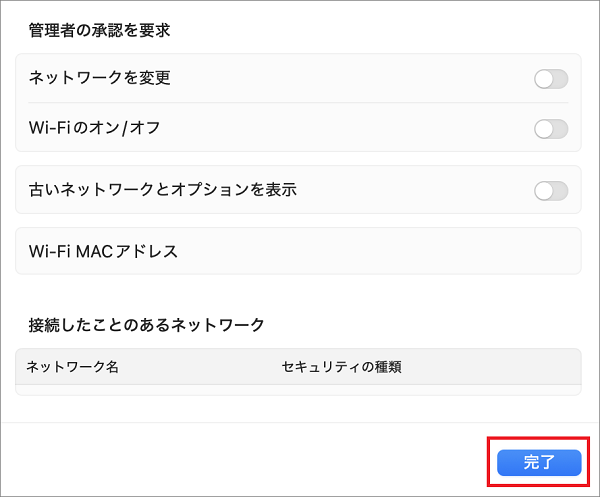The image size is (600, 497).
Task: Click divider line between ネットワークを変更 and Wi-Fi rows
Action: click(x=298, y=103)
